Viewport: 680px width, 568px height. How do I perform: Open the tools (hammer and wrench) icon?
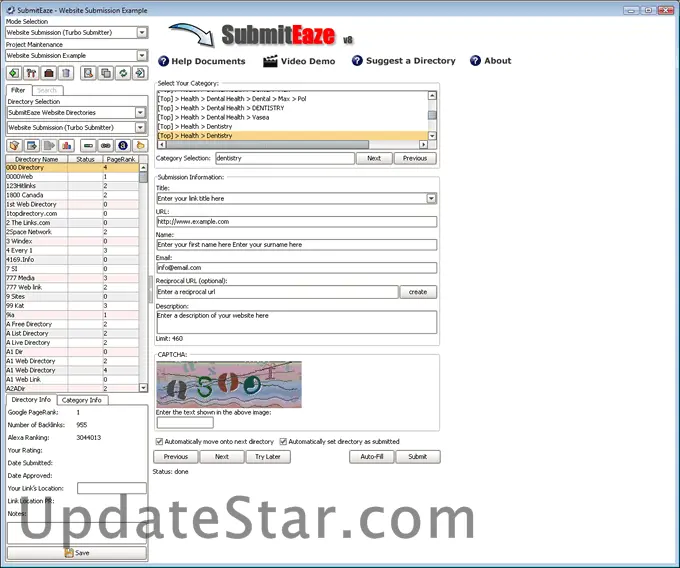pos(31,73)
